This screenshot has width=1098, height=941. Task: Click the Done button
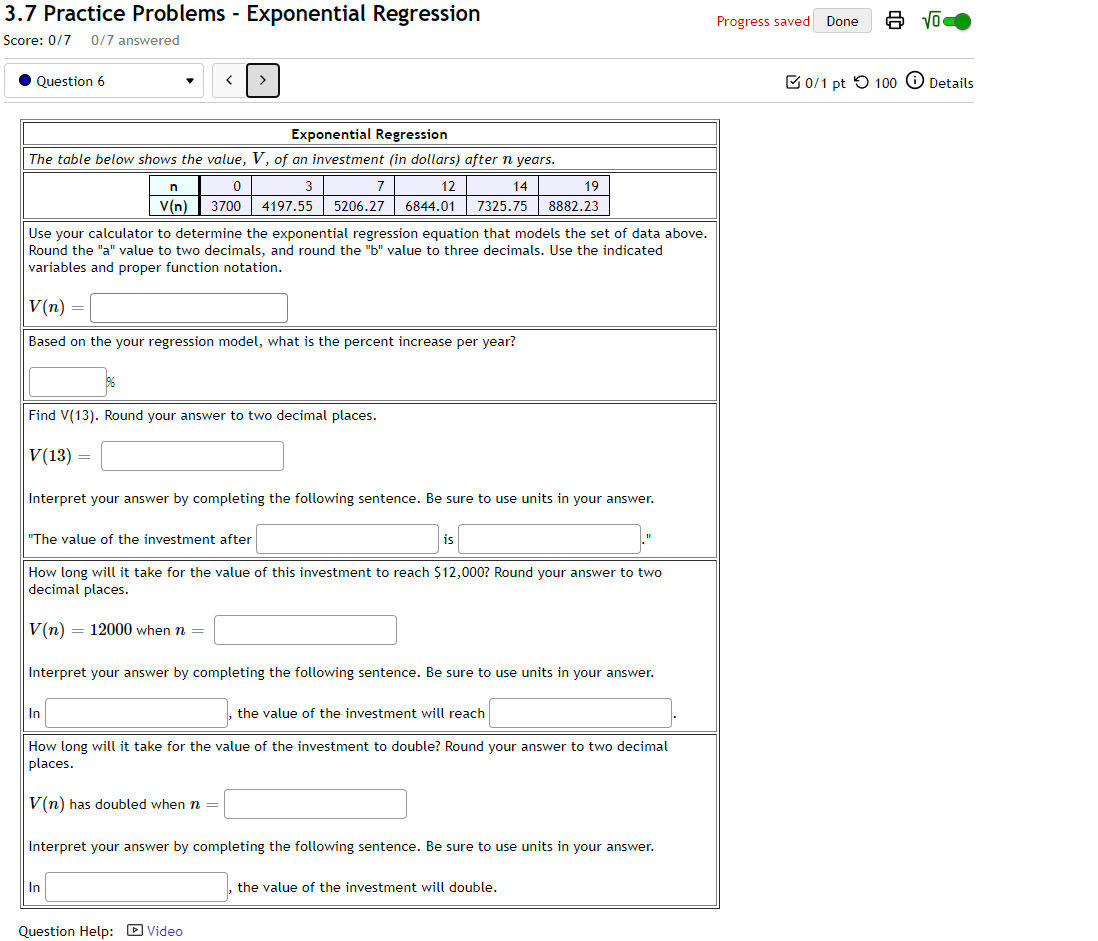(x=841, y=20)
